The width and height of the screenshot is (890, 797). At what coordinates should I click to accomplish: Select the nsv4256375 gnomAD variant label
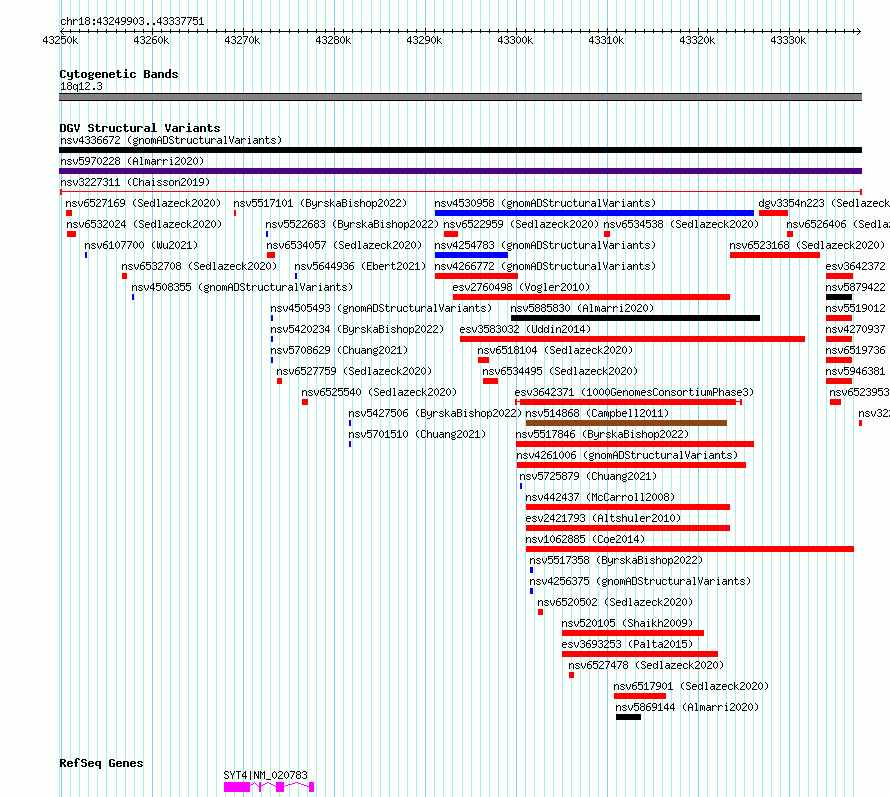(640, 581)
